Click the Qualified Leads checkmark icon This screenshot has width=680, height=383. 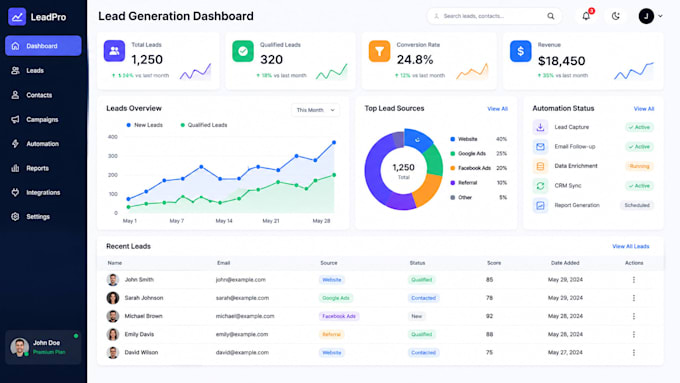pos(243,51)
